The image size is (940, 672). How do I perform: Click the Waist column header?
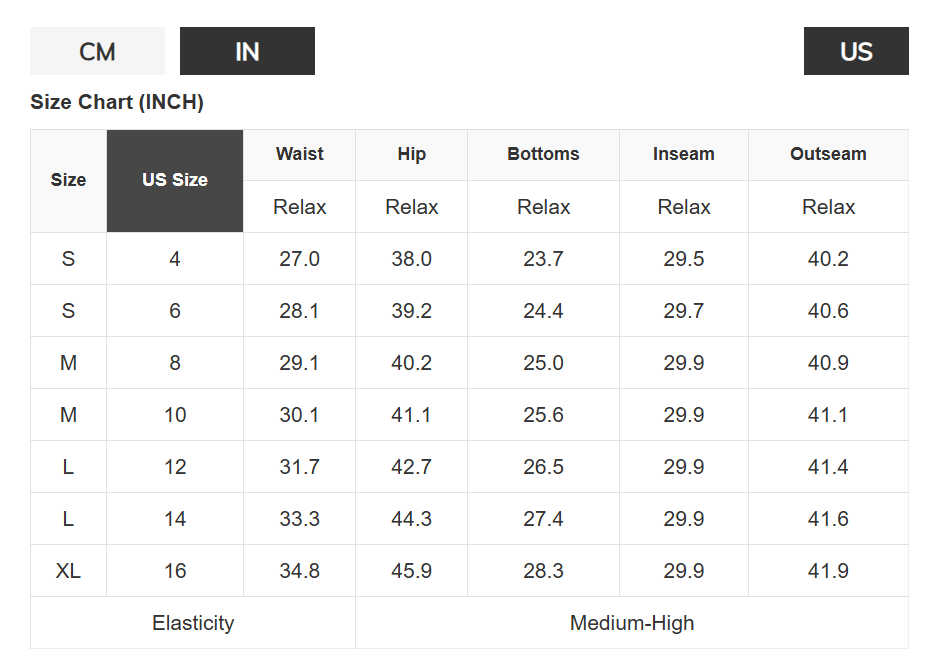click(x=300, y=154)
